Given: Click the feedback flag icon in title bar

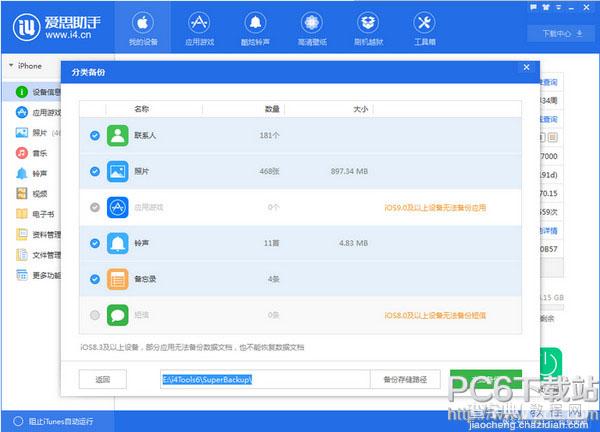Looking at the screenshot, I should [x=533, y=7].
